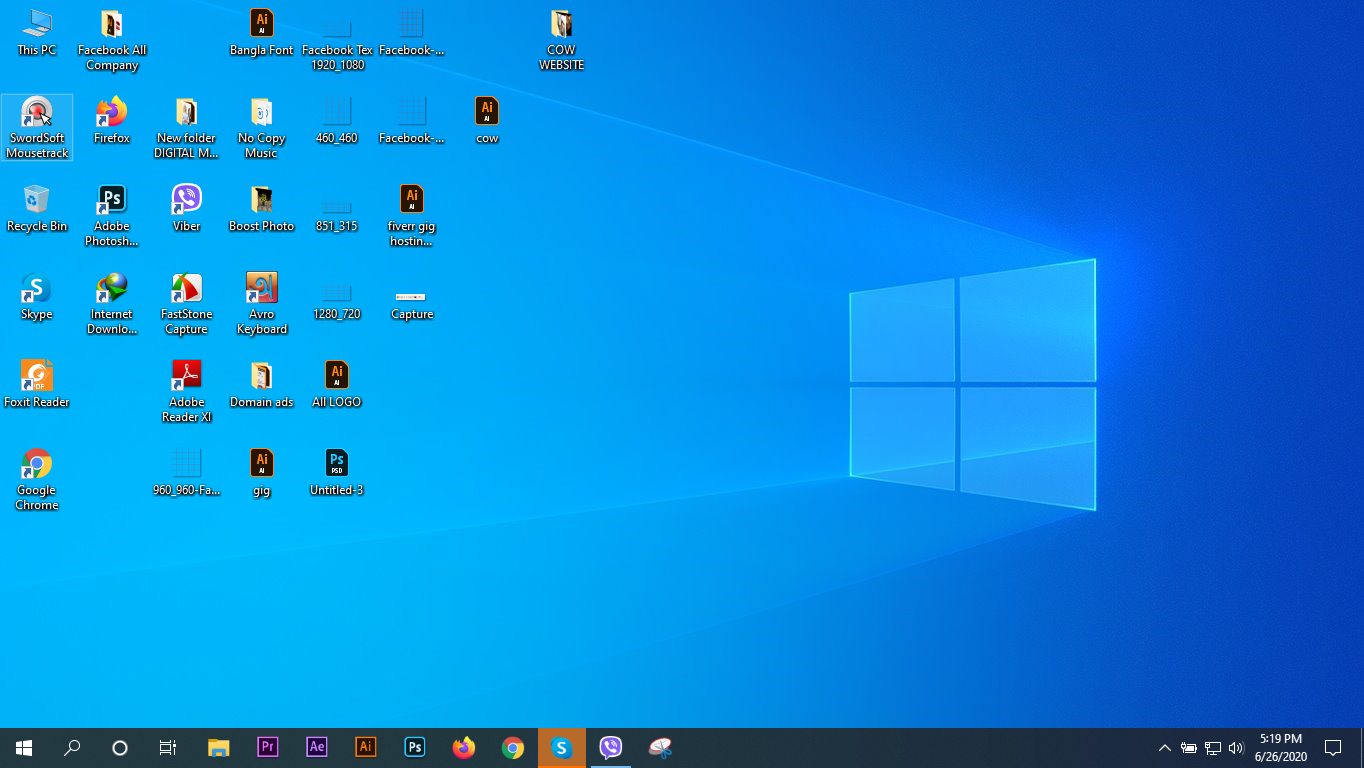Image resolution: width=1364 pixels, height=768 pixels.
Task: Select the Foxit Reader shortcut
Action: tap(37, 385)
